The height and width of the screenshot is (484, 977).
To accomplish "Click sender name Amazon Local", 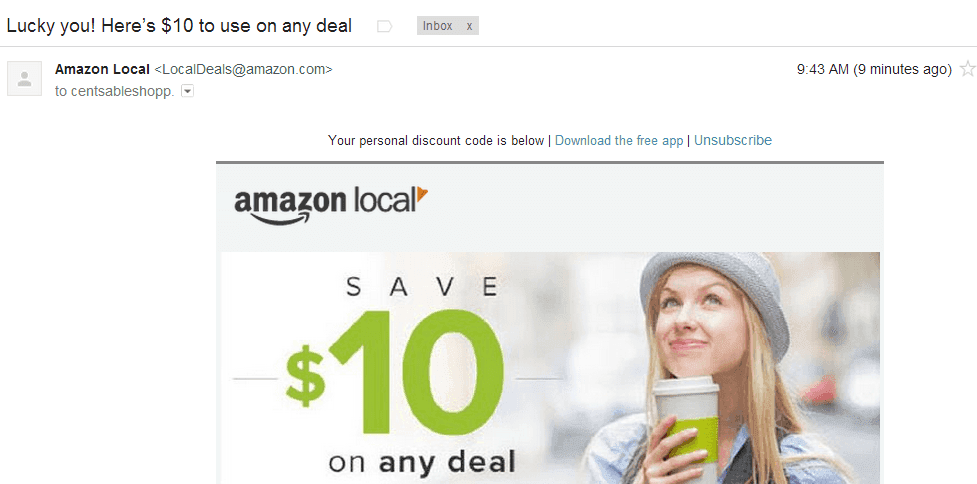I will click(x=102, y=69).
